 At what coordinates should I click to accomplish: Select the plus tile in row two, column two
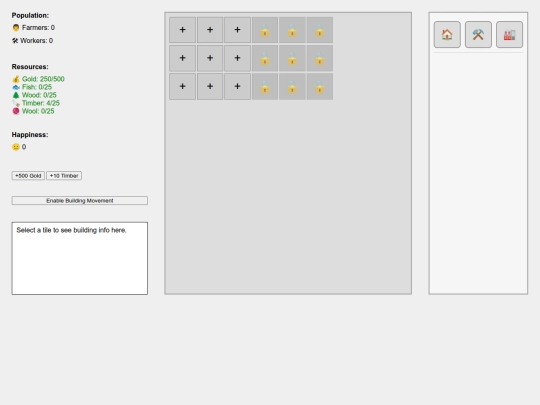pyautogui.click(x=210, y=58)
